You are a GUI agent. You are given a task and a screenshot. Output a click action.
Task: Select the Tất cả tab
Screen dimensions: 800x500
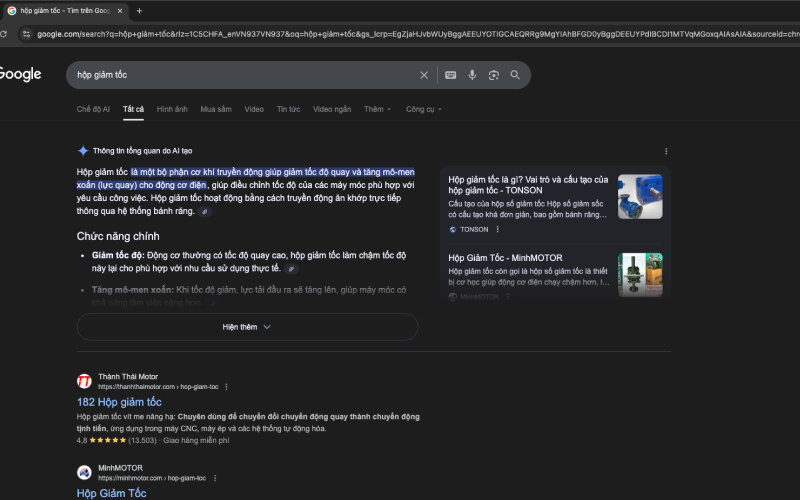[133, 109]
